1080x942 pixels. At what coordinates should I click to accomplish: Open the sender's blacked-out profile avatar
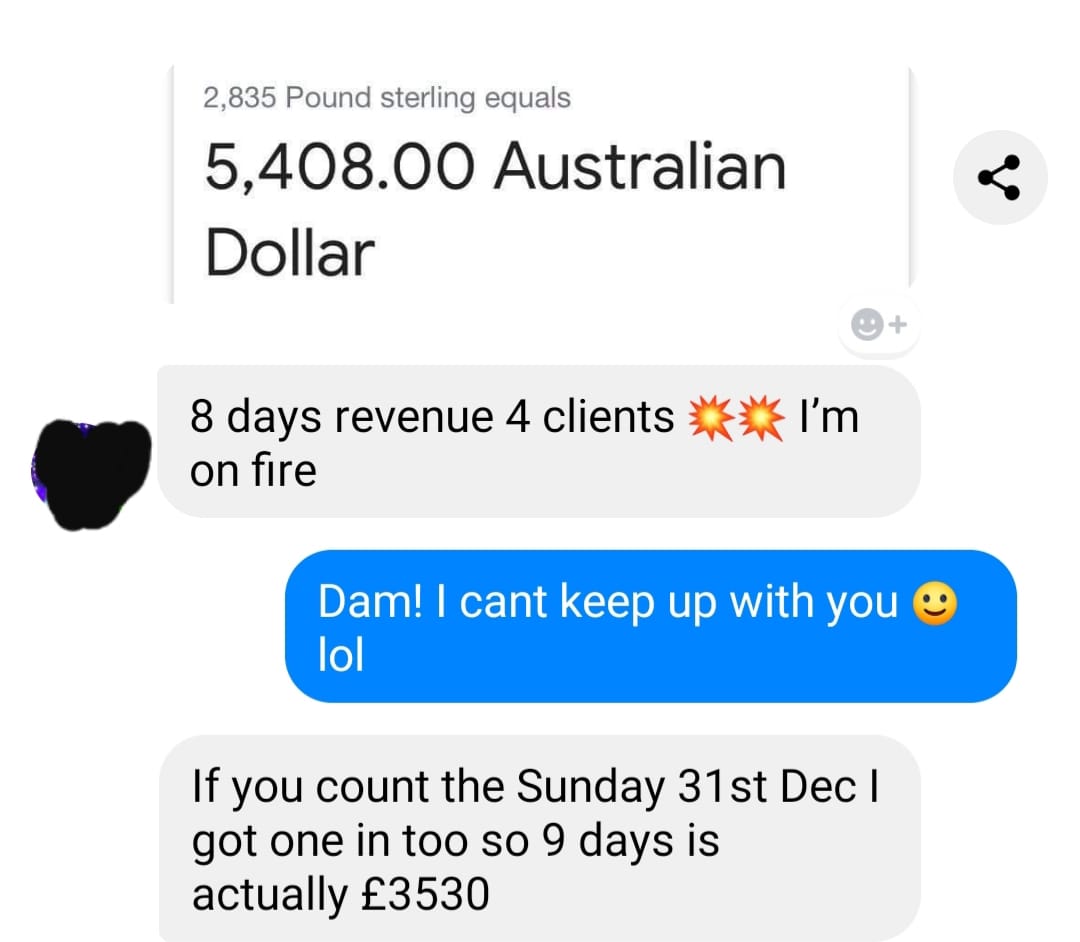click(91, 474)
